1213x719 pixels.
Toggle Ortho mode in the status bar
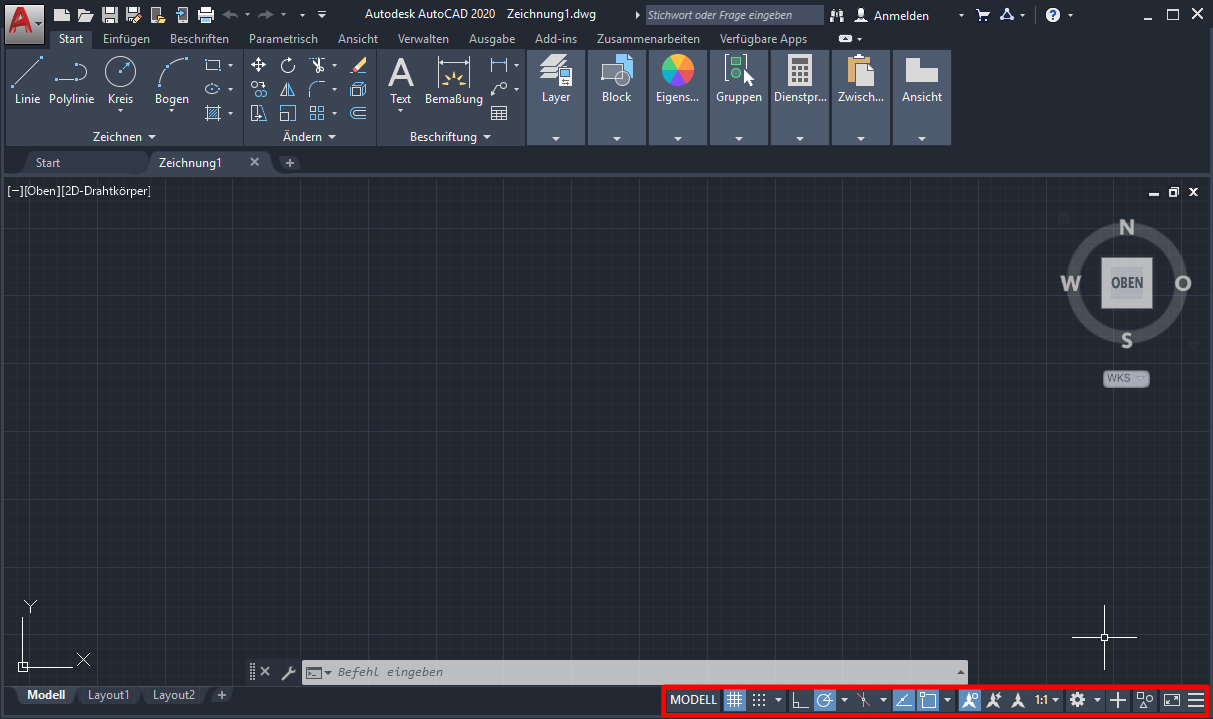tap(800, 700)
